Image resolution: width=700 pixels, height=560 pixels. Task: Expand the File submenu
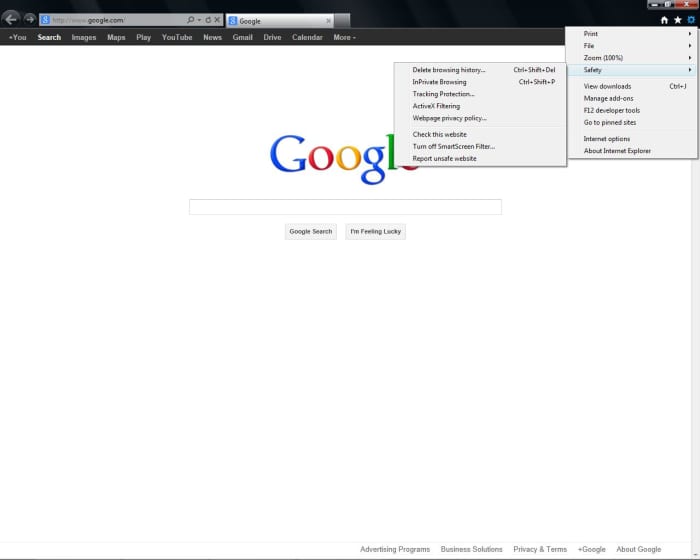632,46
